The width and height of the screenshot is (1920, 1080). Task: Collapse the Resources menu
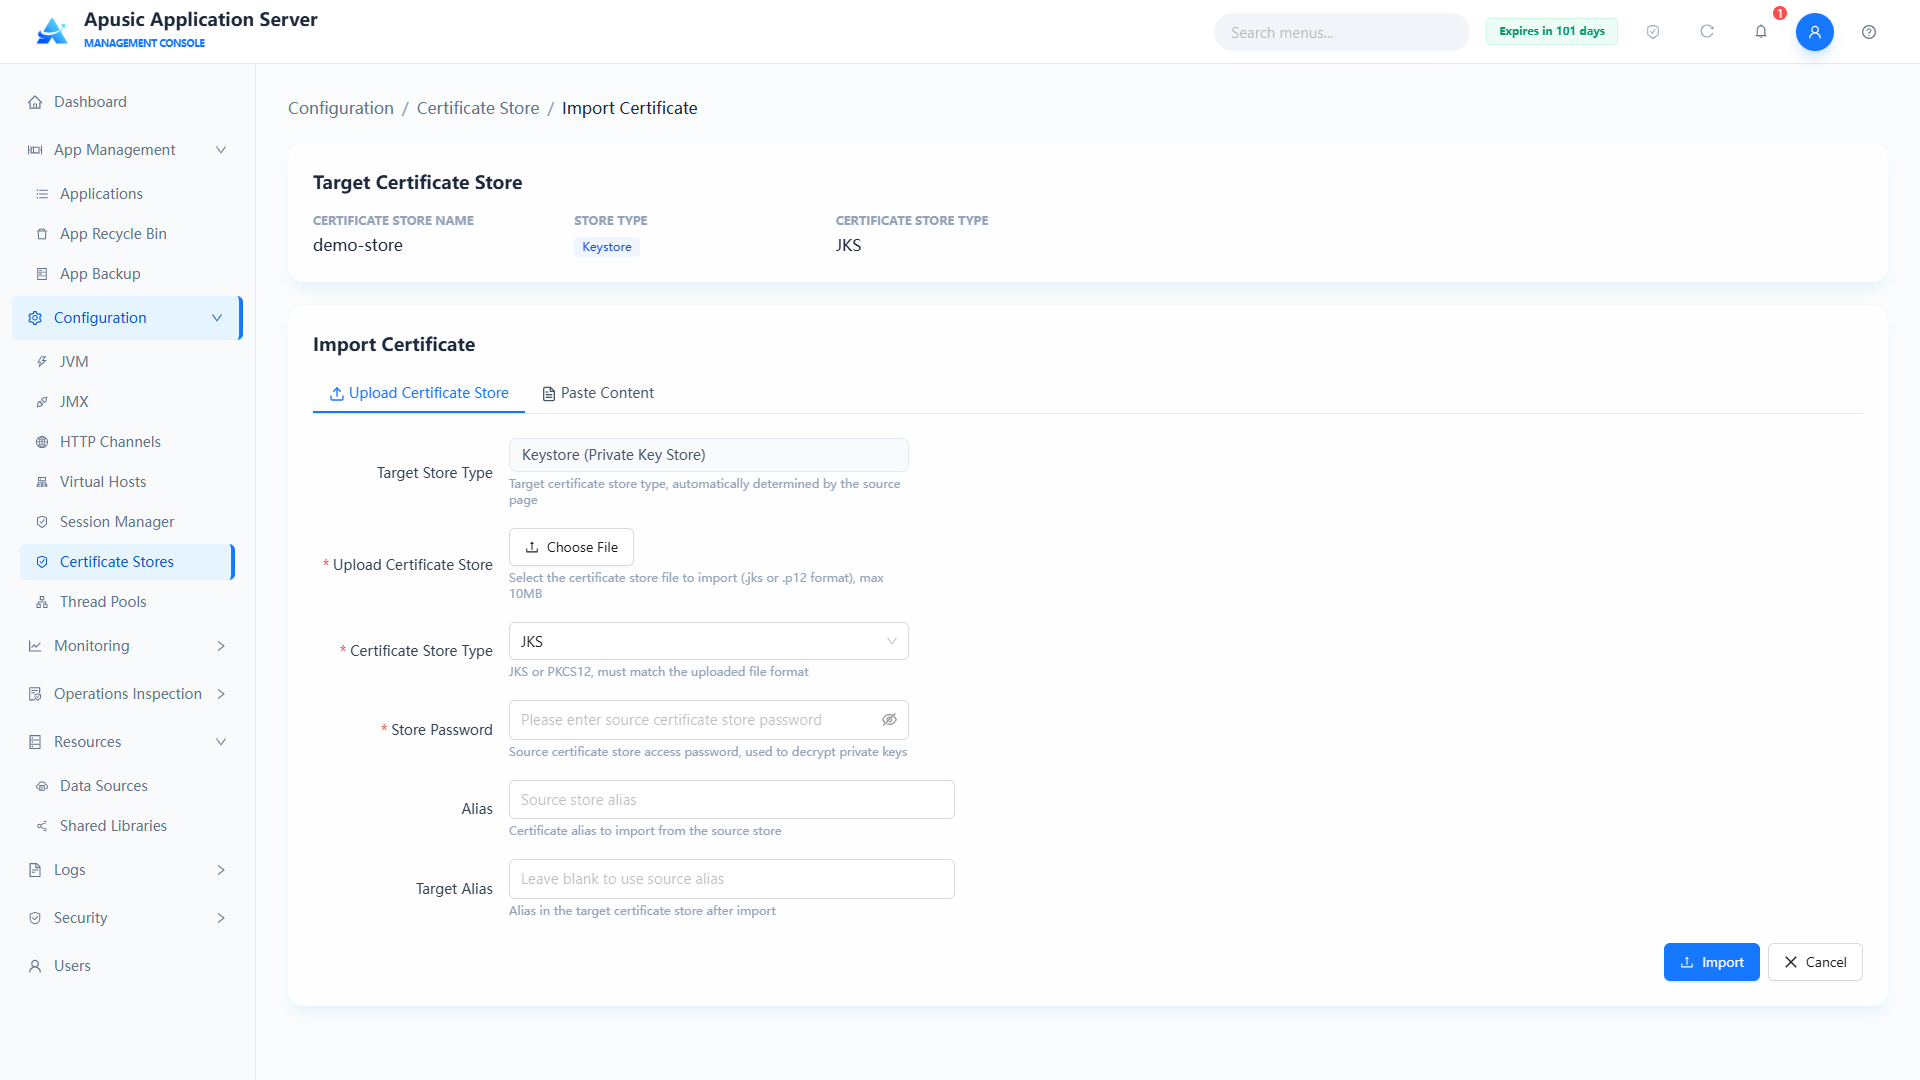point(127,742)
